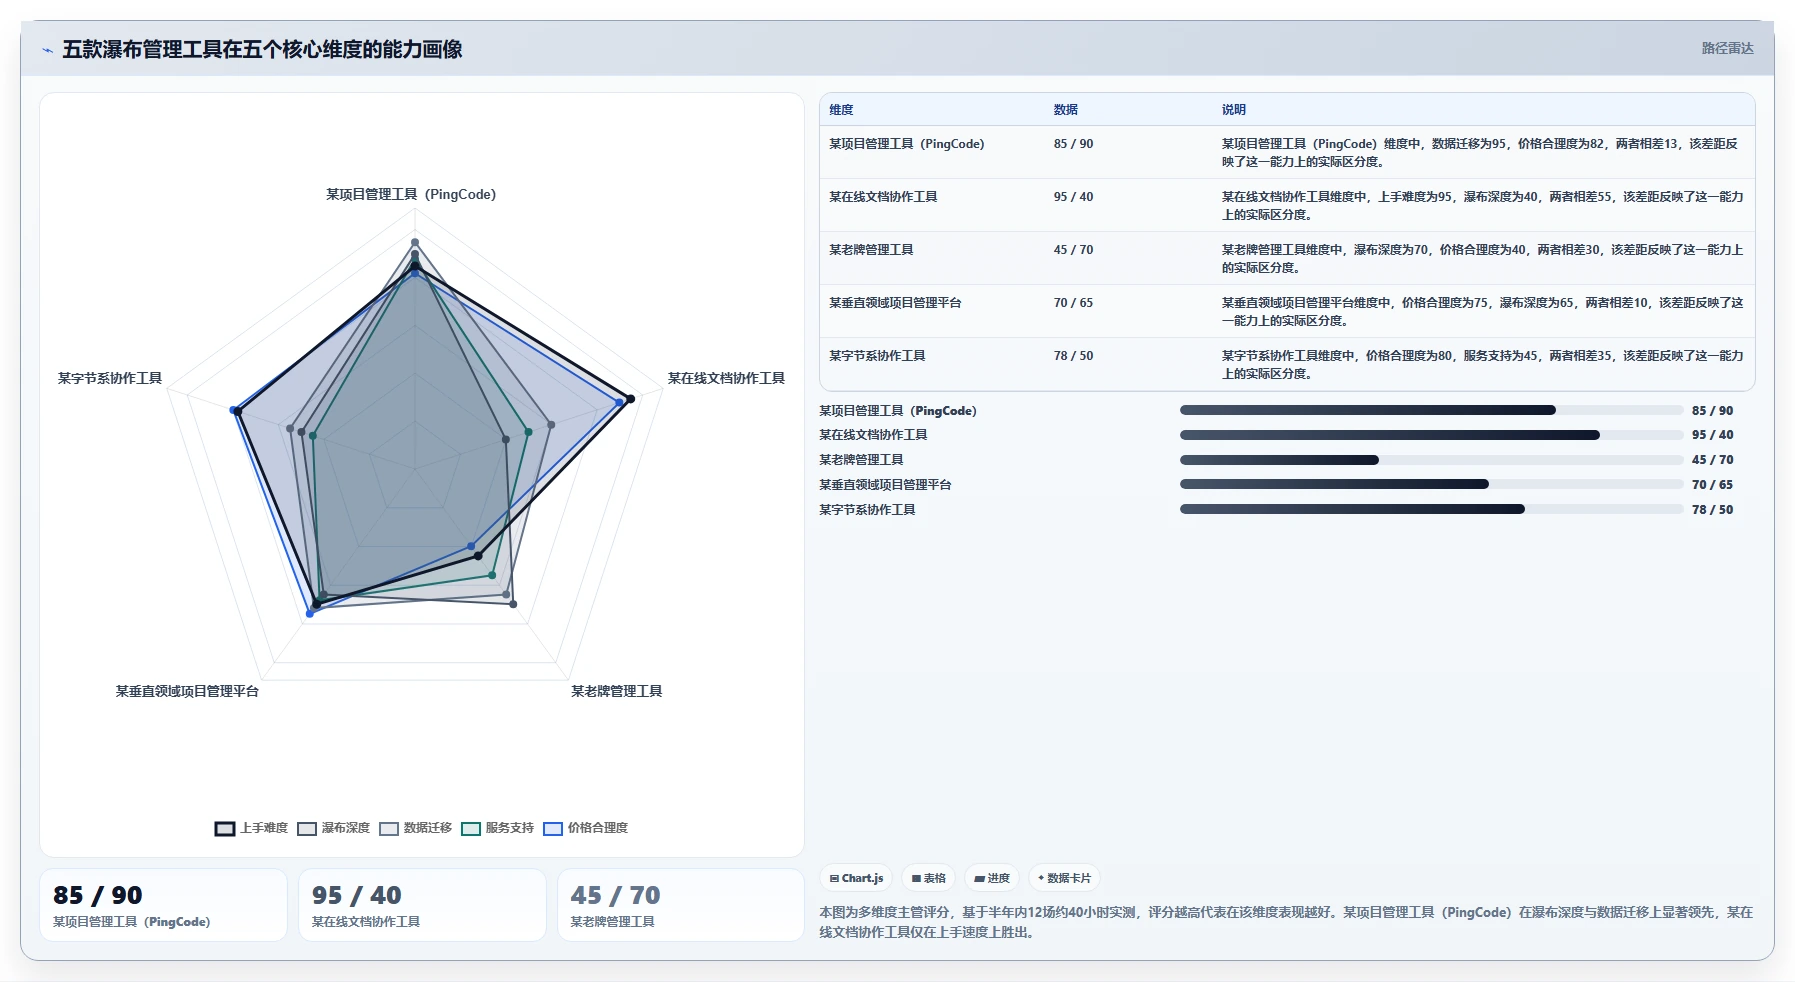The image size is (1795, 982).
Task: Open the 85 / 90 PingCode stat card
Action: click(163, 905)
